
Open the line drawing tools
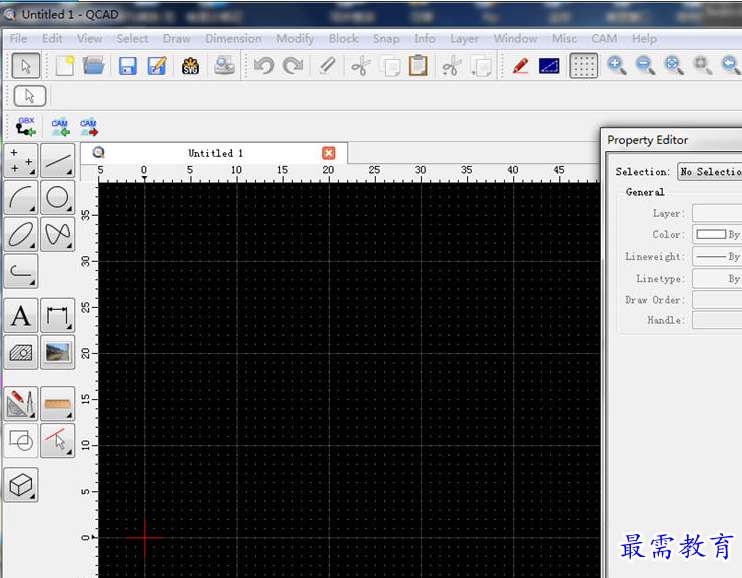[58, 160]
